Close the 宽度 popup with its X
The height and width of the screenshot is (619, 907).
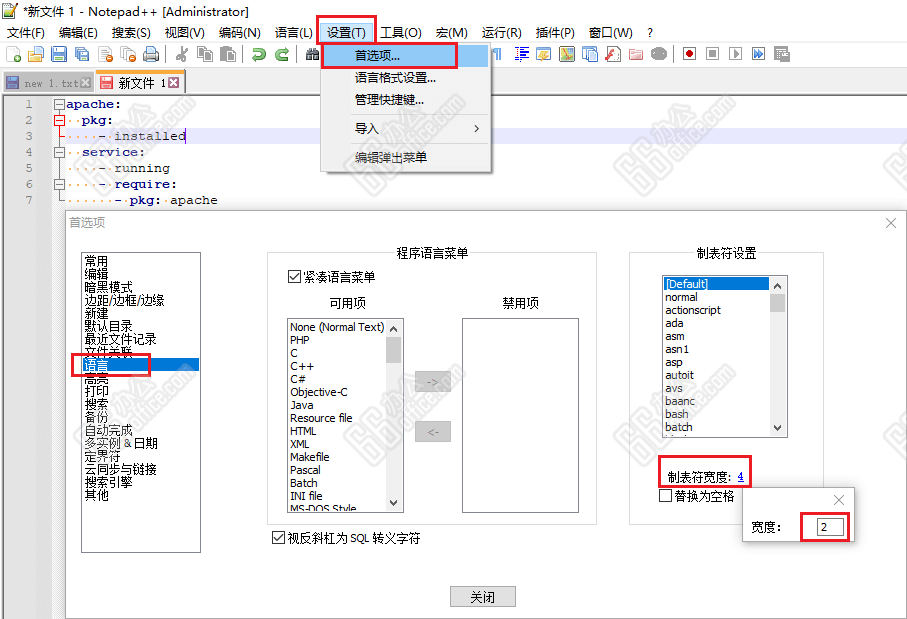coord(839,500)
